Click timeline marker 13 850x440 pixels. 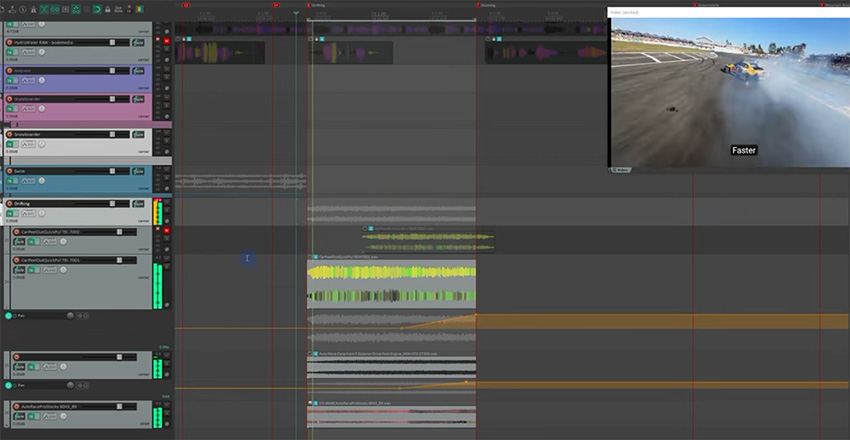click(x=186, y=5)
